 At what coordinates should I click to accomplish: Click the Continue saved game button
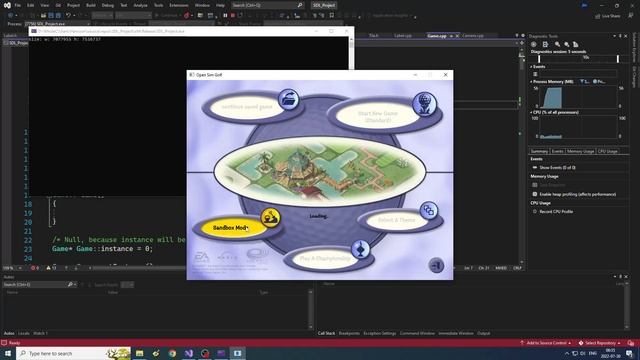pyautogui.click(x=247, y=107)
